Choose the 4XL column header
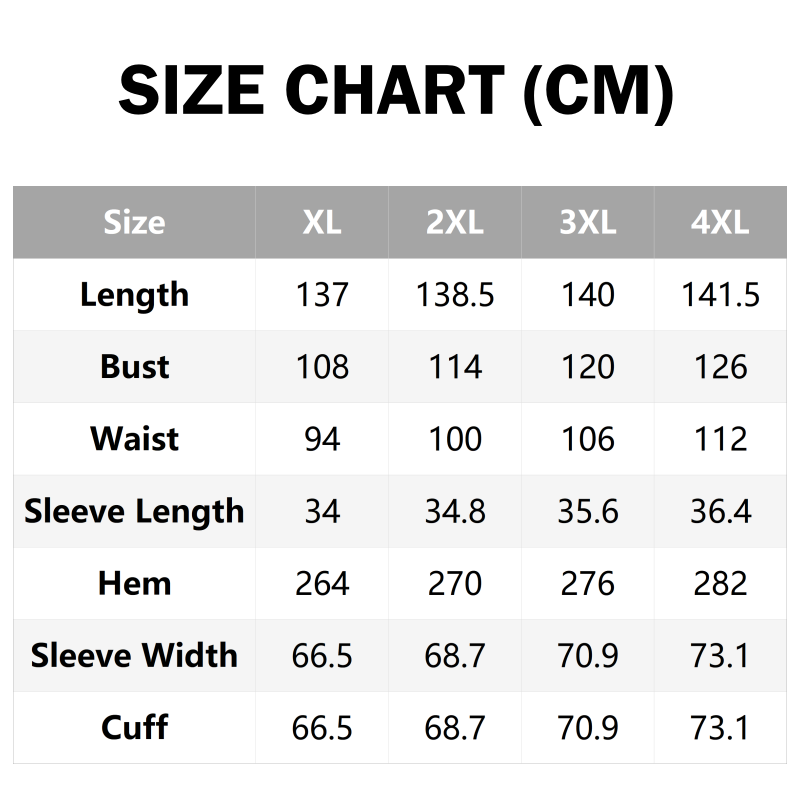The height and width of the screenshot is (800, 800). (720, 222)
